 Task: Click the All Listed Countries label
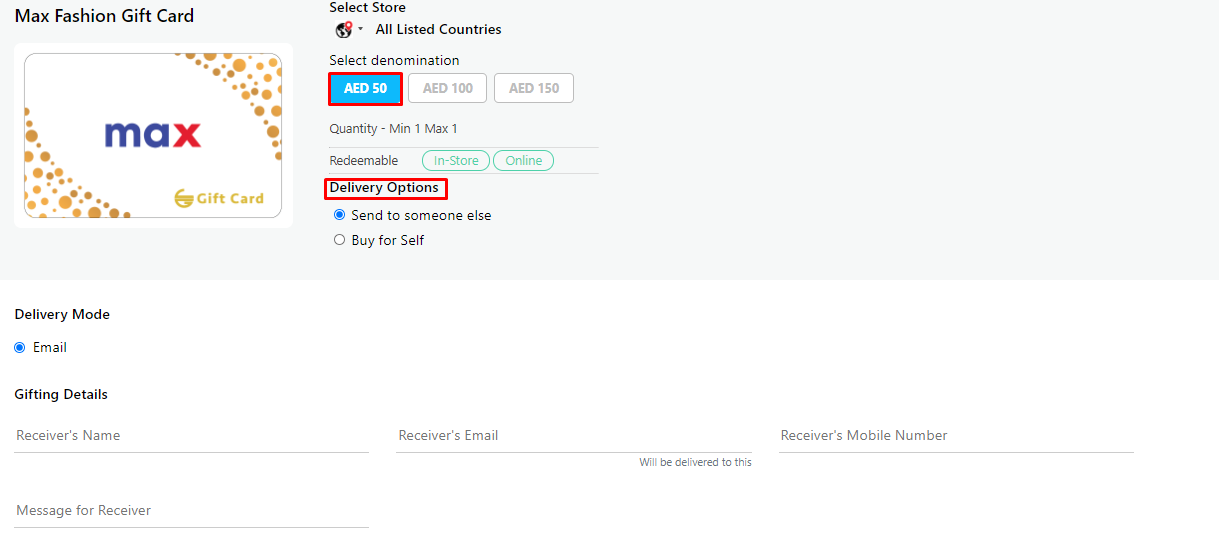click(438, 30)
